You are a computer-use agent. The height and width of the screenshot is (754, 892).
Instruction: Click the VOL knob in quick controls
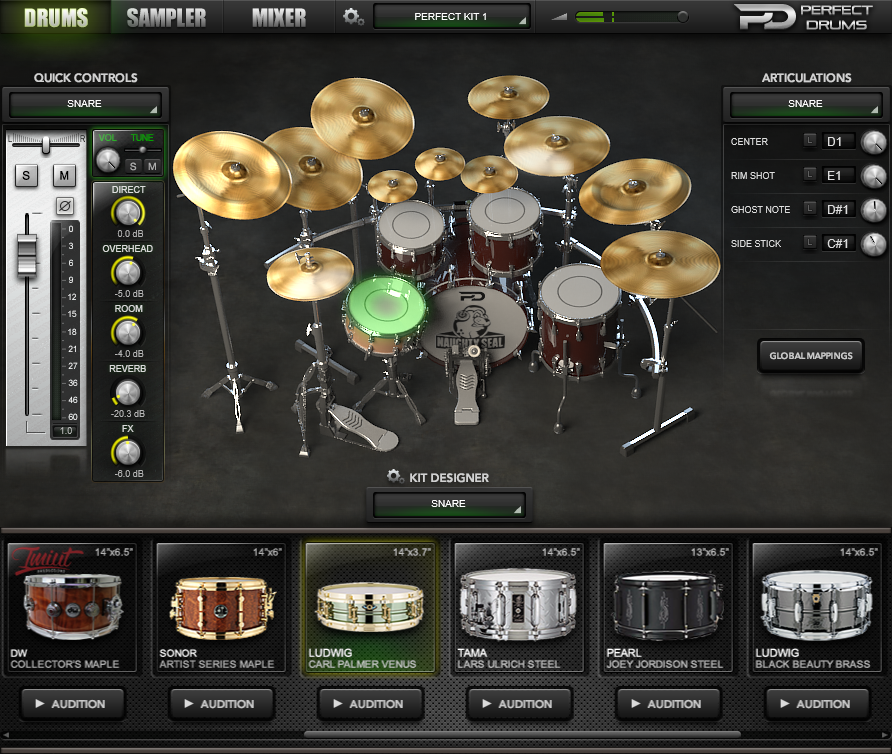tap(108, 160)
